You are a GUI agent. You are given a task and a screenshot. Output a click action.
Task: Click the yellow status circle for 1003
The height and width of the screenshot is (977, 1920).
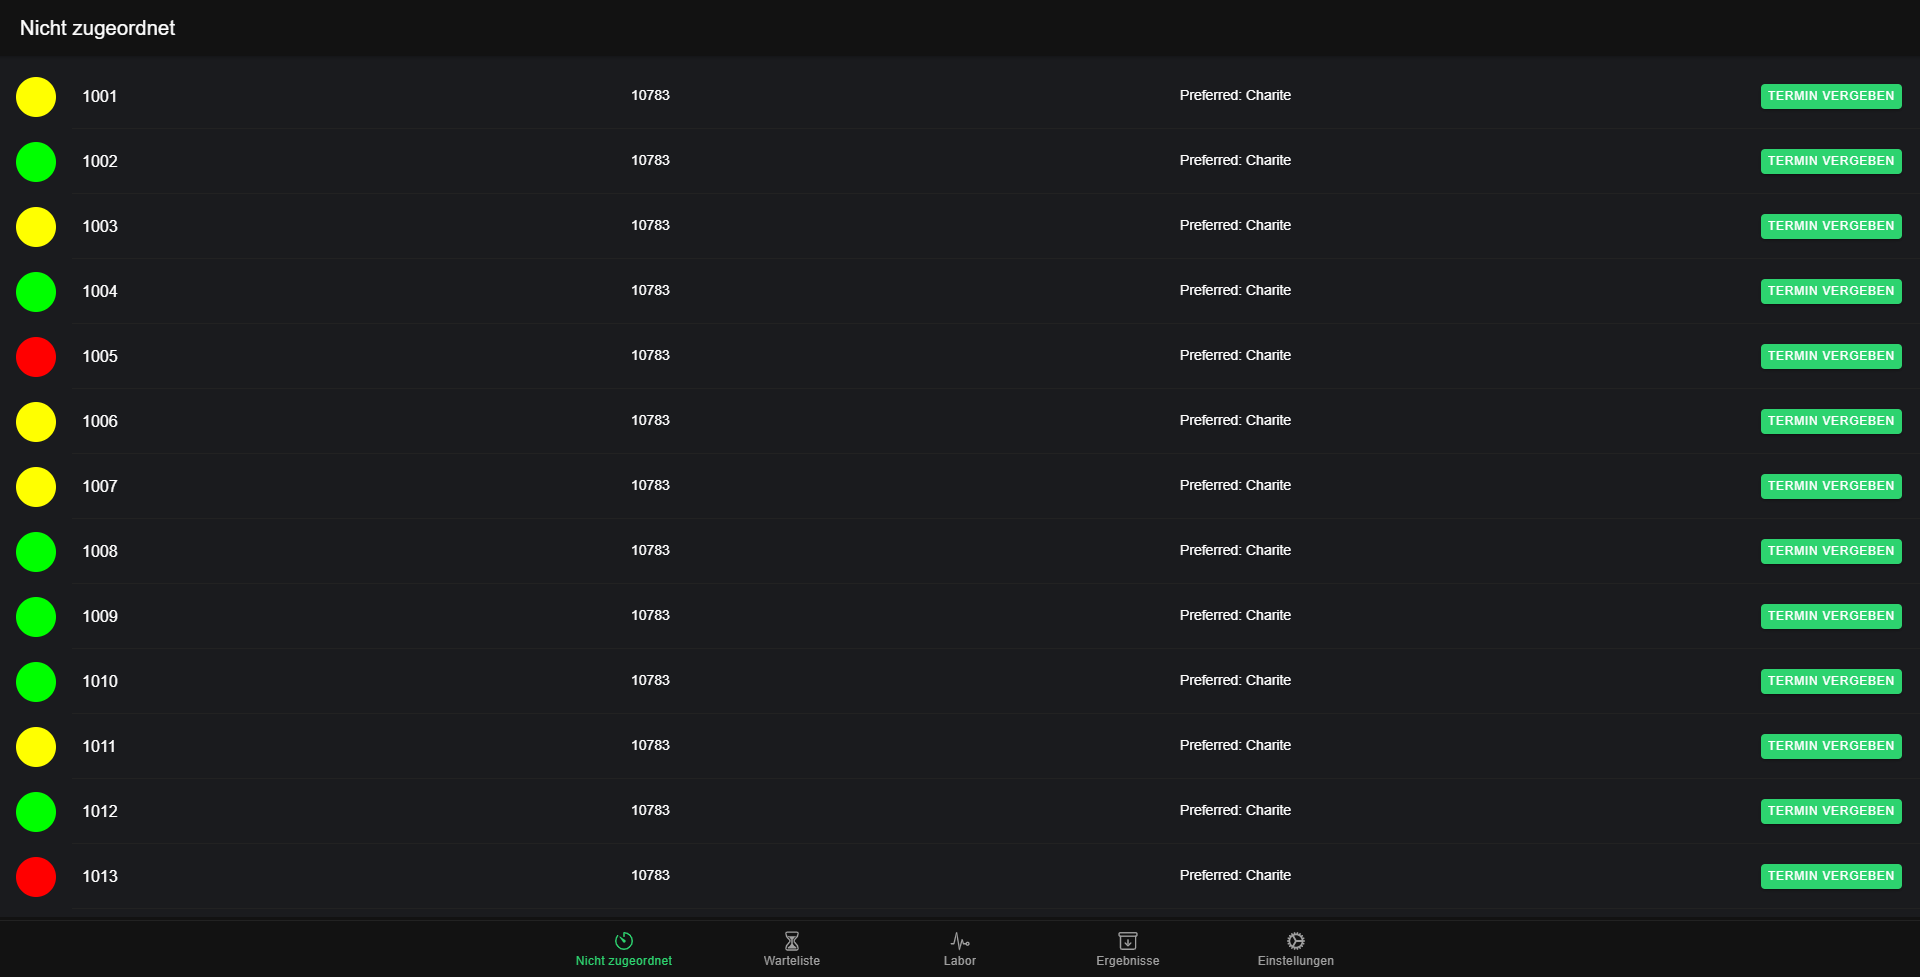pos(36,227)
